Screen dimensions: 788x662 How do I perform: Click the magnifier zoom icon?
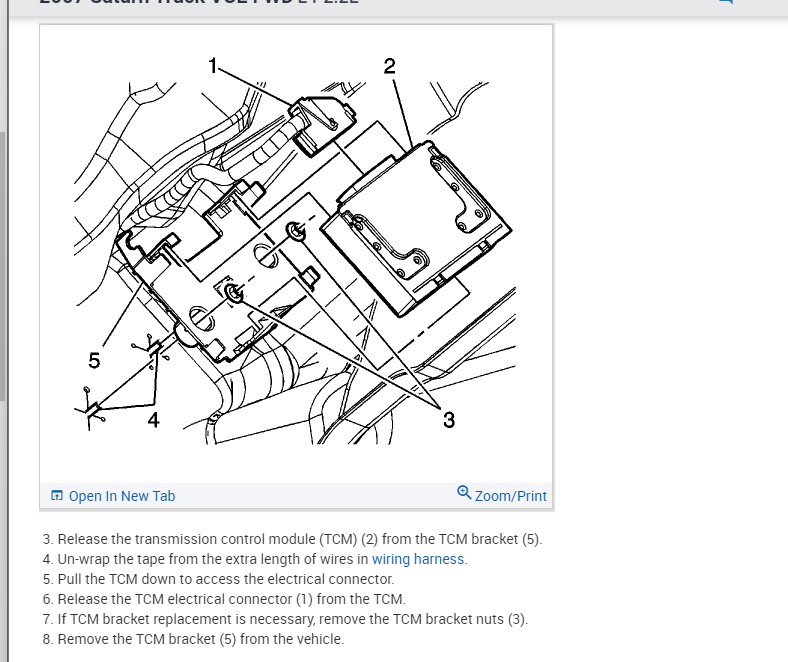pyautogui.click(x=464, y=493)
